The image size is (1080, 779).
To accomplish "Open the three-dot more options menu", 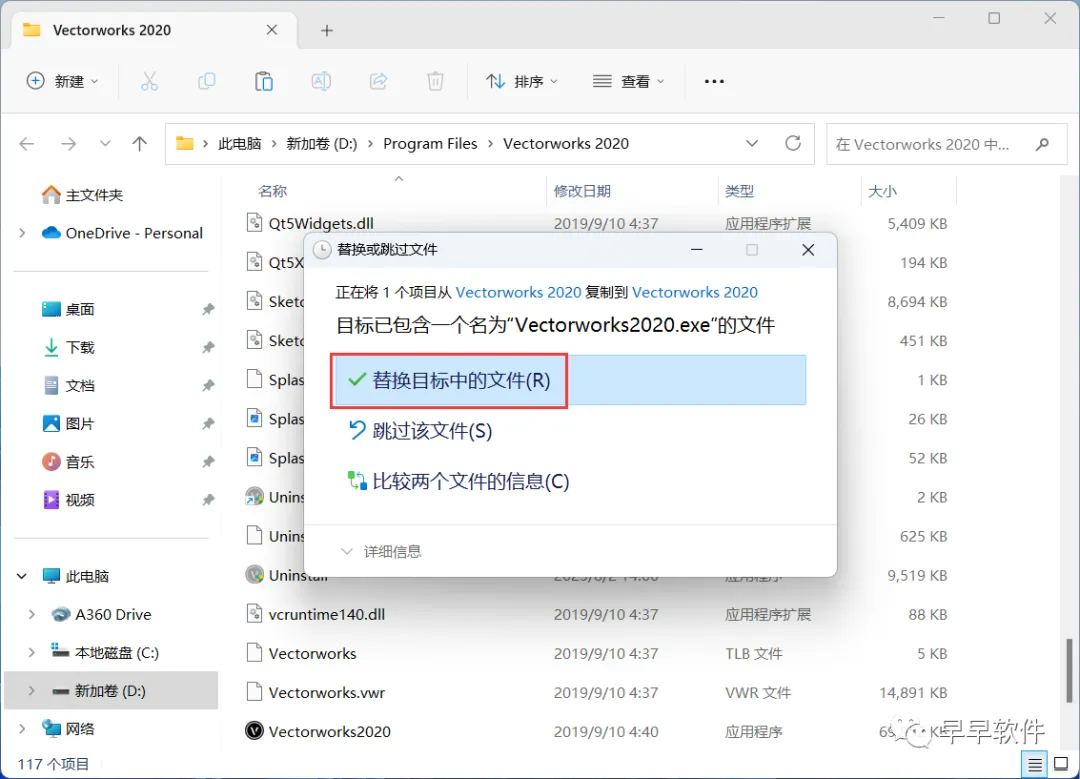I will point(714,81).
